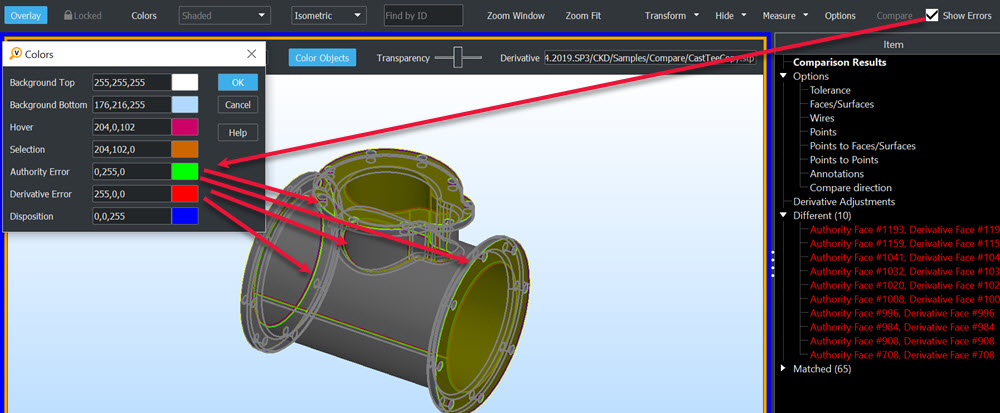Click the Find by ID input field
This screenshot has height=413, width=1000.
click(x=423, y=16)
